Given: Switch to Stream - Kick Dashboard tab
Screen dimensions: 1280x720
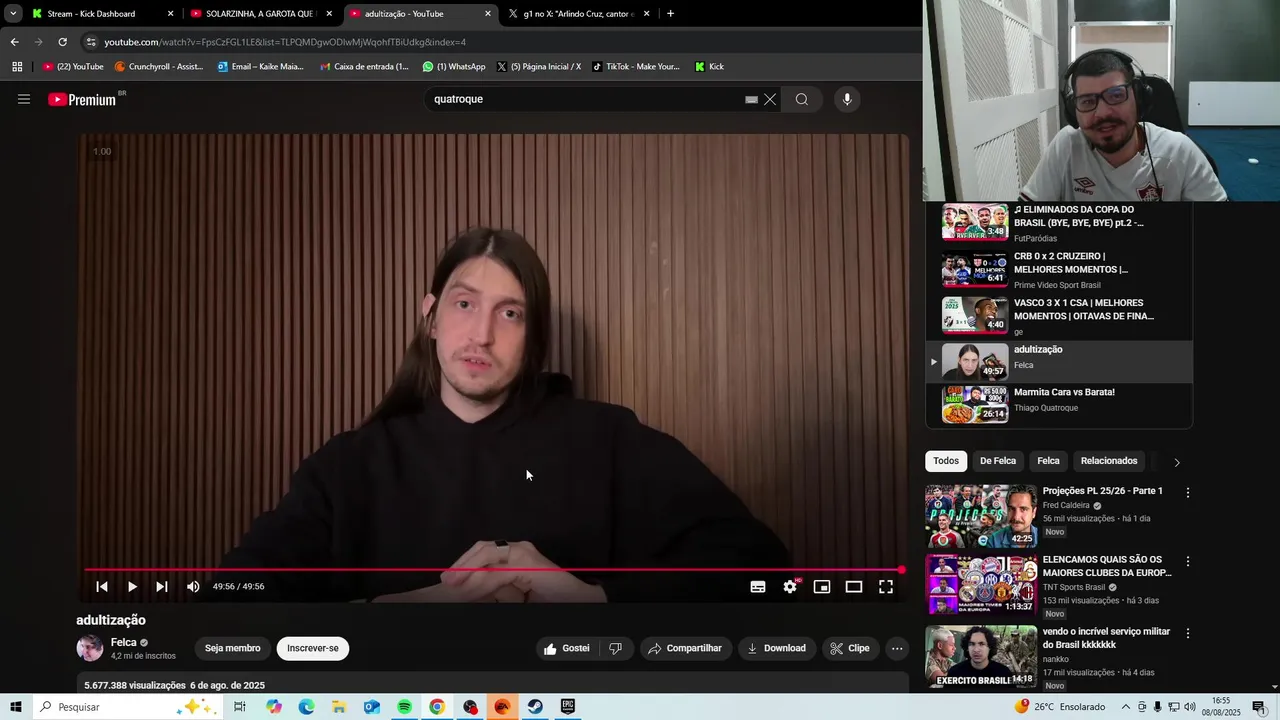Looking at the screenshot, I should tap(103, 14).
